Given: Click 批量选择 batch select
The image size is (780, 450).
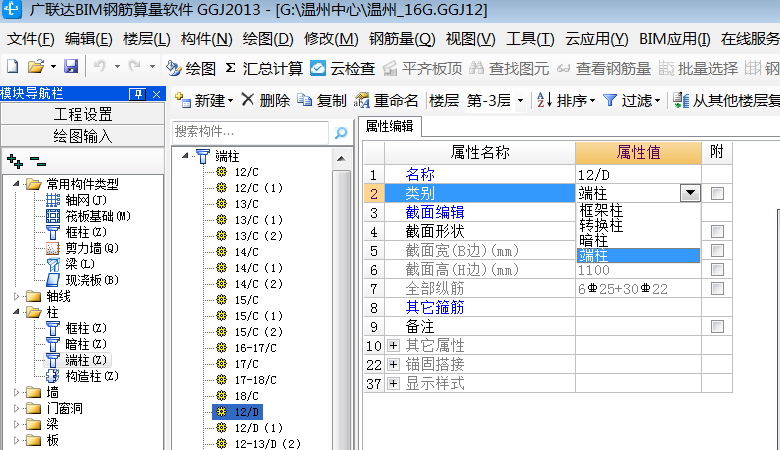Looking at the screenshot, I should (698, 68).
